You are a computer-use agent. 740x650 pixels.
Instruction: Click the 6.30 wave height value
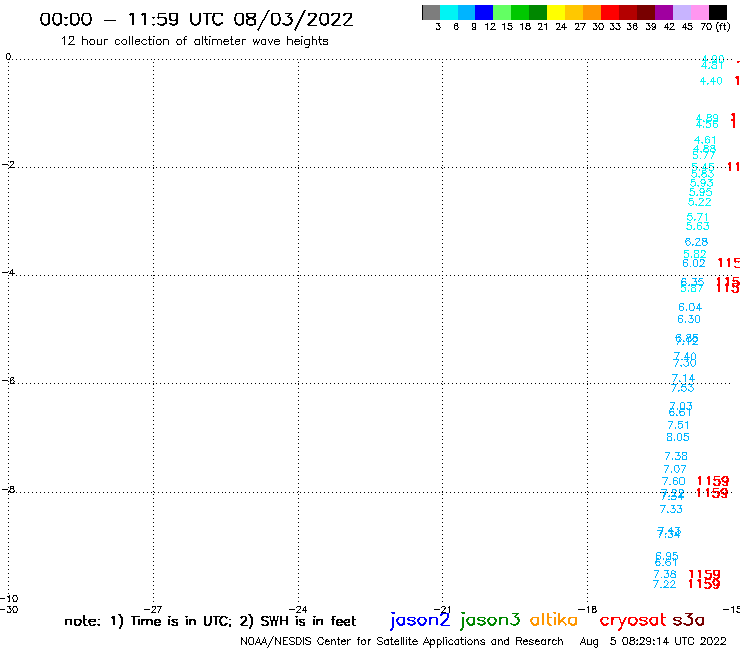(689, 320)
